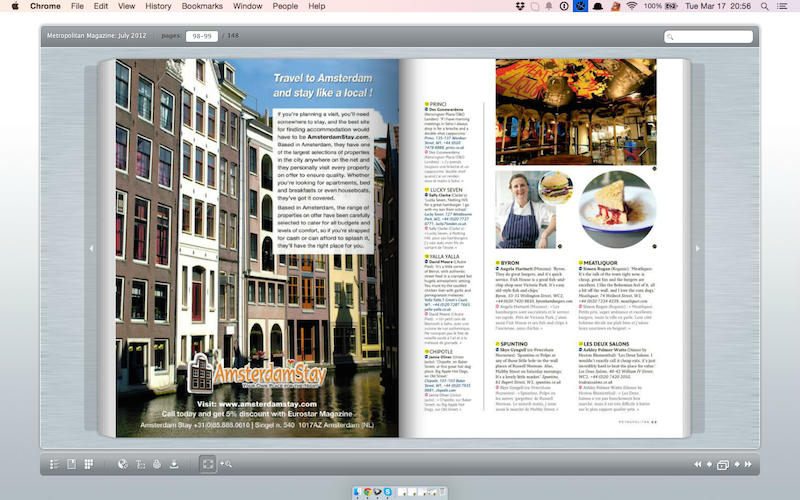Click the Skype icon in the dock
This screenshot has width=800, height=500.
coord(388,492)
